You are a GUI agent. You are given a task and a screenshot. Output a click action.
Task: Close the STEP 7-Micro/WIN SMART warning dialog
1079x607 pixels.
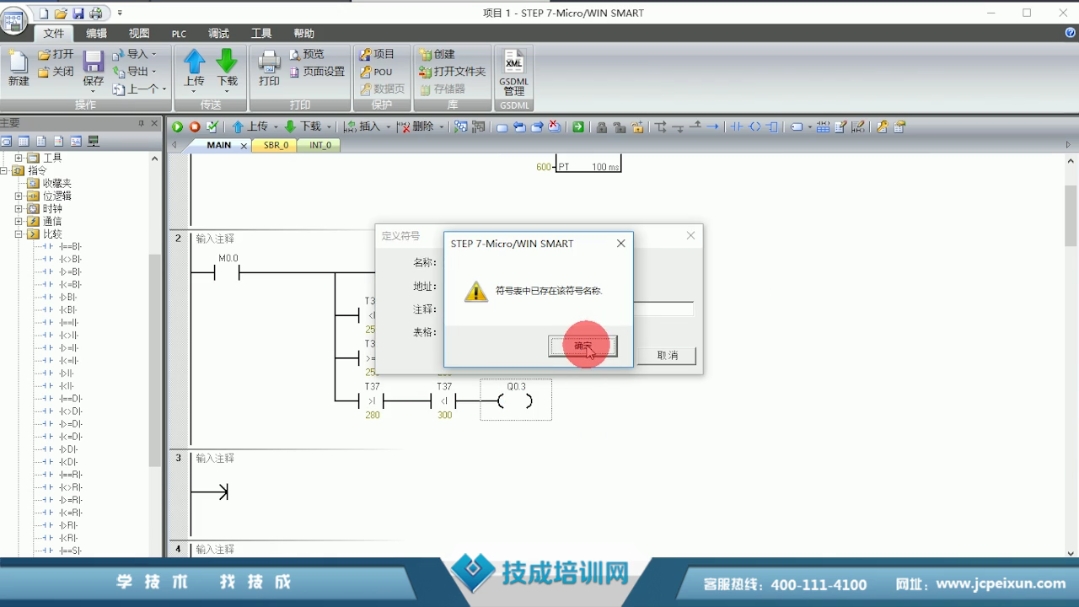[x=621, y=244]
